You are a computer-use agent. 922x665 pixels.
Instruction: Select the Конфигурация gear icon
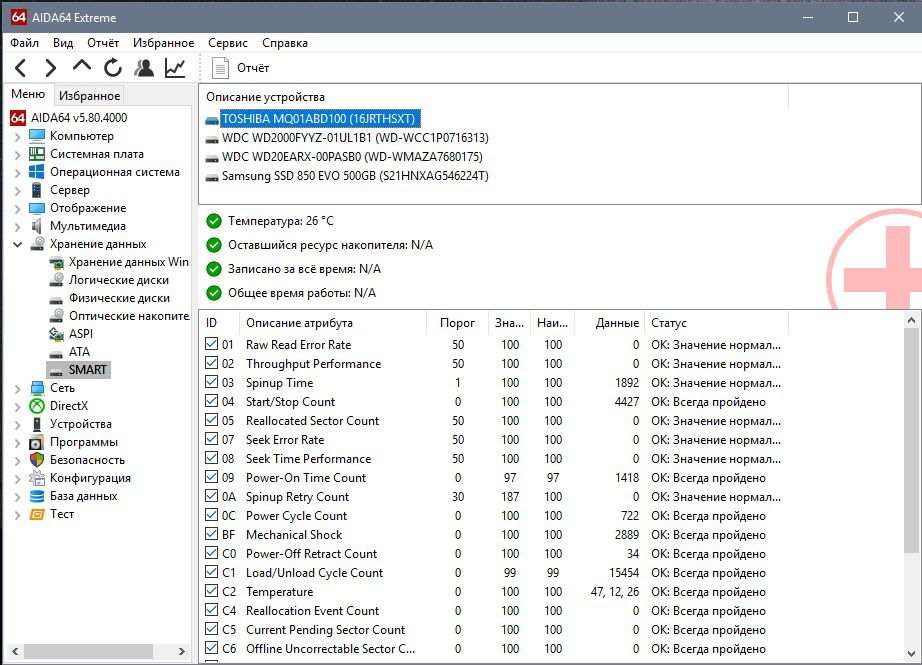37,478
